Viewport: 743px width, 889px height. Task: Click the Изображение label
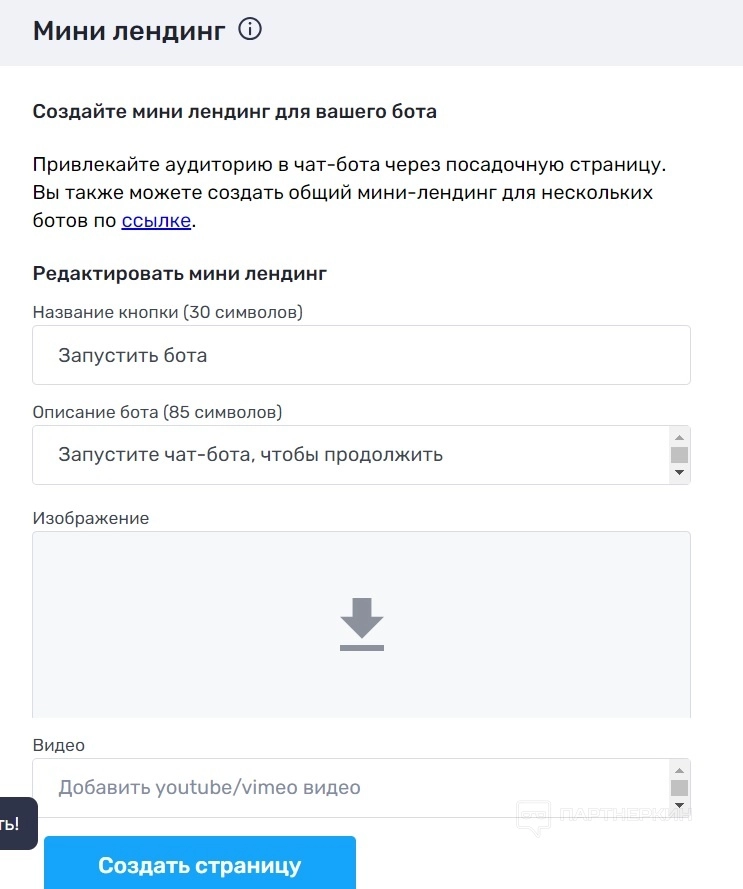91,518
